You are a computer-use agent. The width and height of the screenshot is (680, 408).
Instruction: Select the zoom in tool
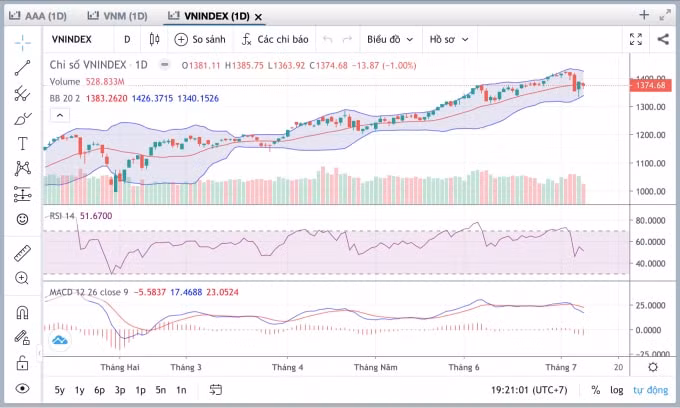pos(23,278)
